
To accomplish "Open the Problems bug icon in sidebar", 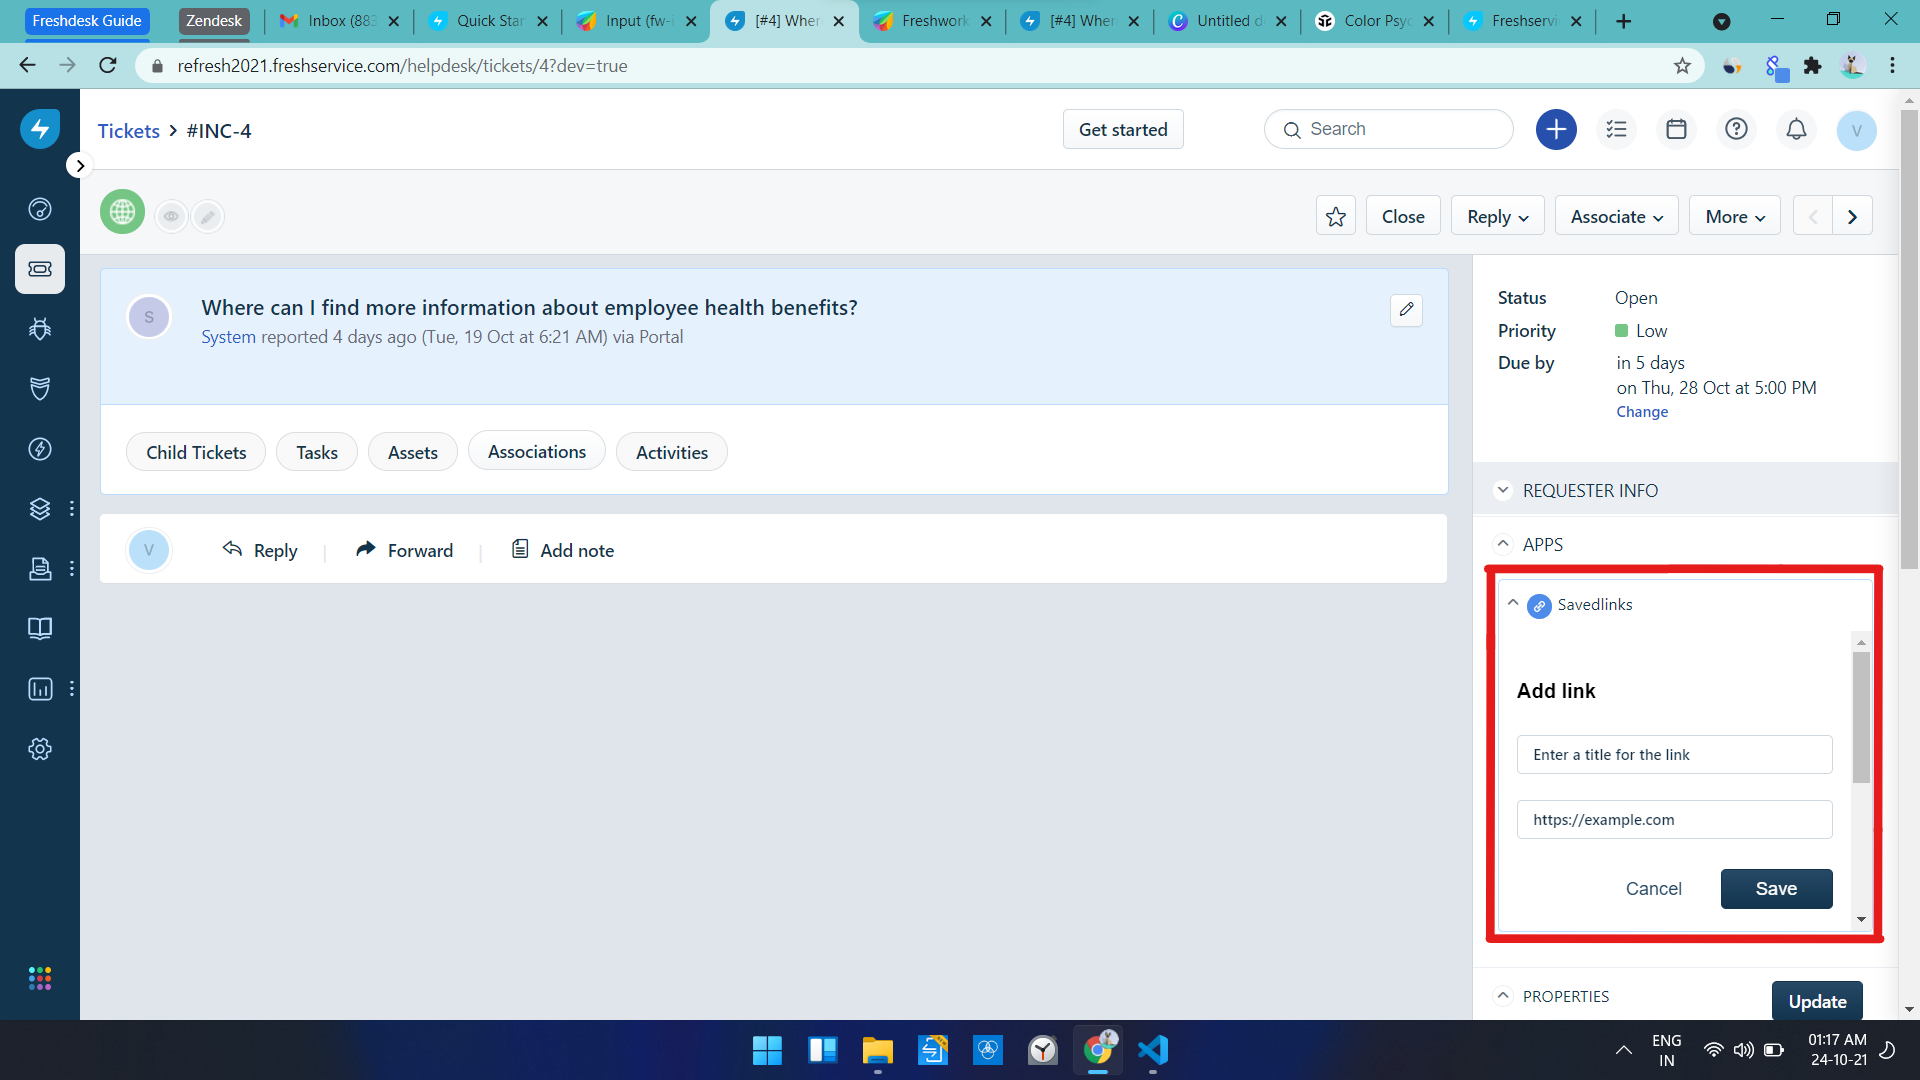I will [x=40, y=329].
